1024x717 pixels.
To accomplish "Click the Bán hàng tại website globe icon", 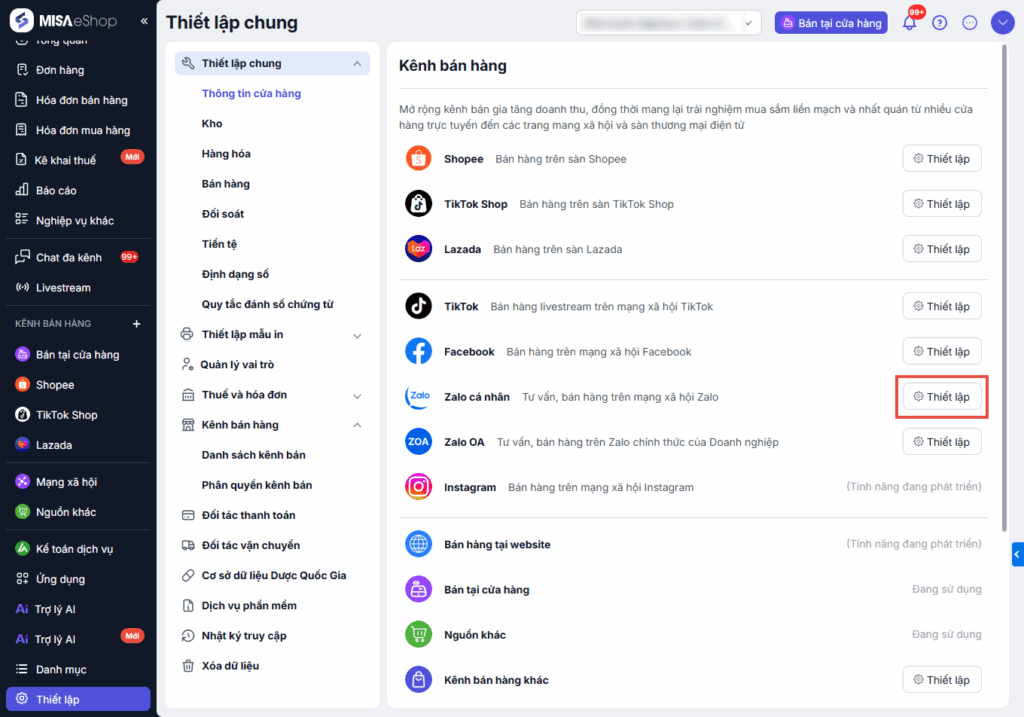I will click(418, 544).
